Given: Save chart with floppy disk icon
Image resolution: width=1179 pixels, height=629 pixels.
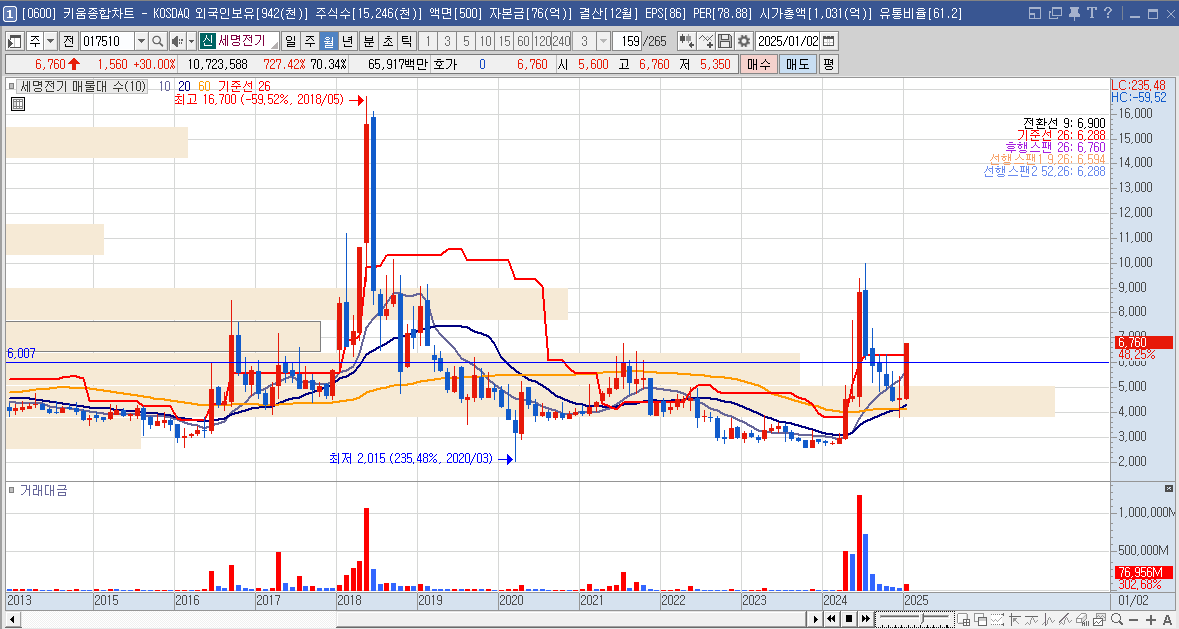Looking at the screenshot, I should pos(725,41).
